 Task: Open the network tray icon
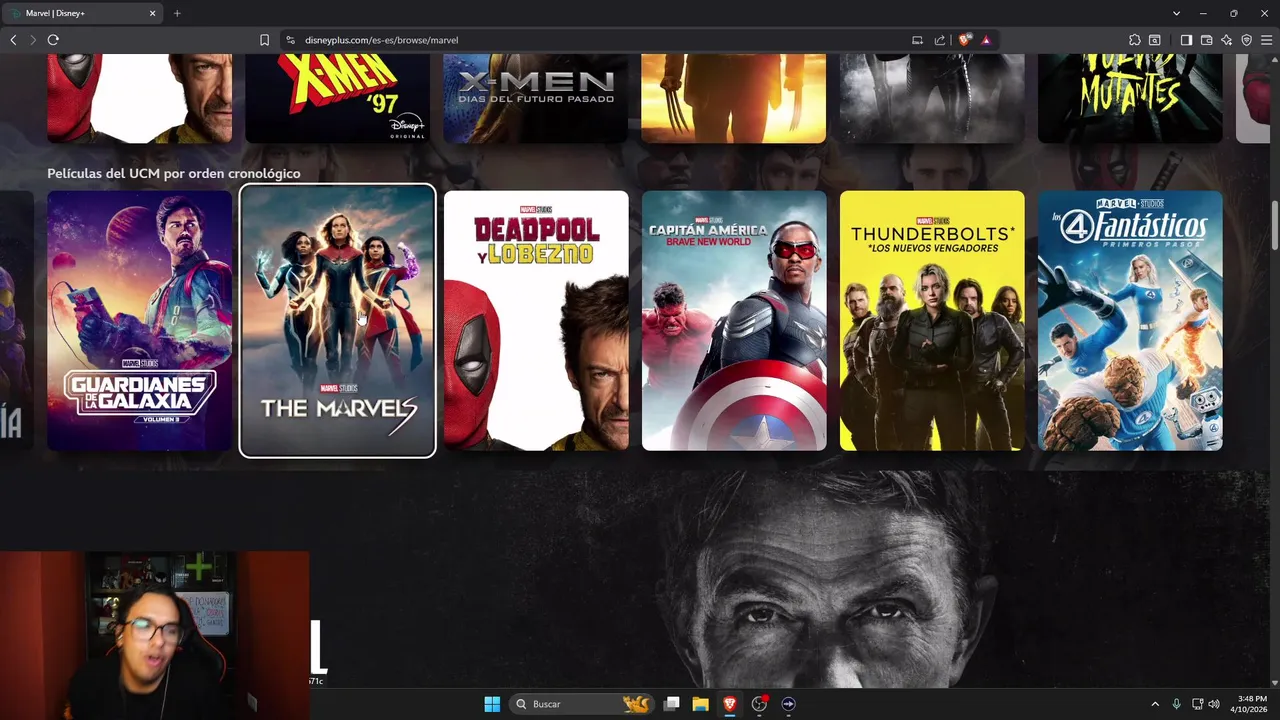1197,704
